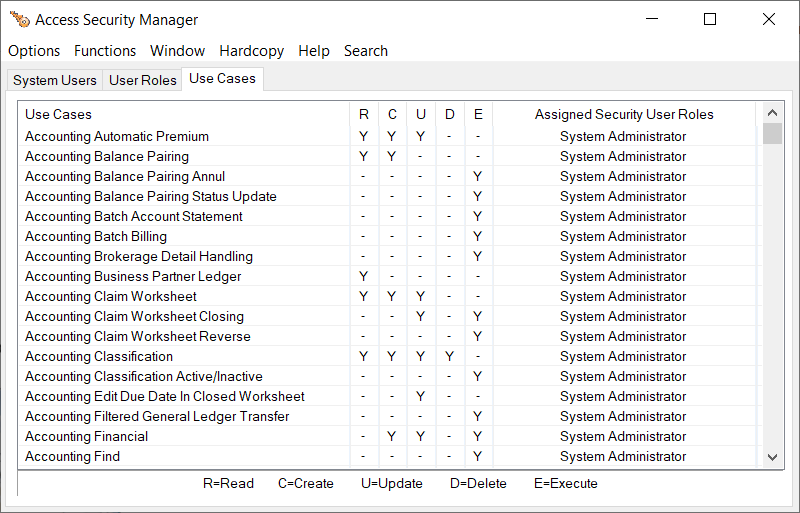Select Accounting Business Partner Ledger

coord(390,276)
